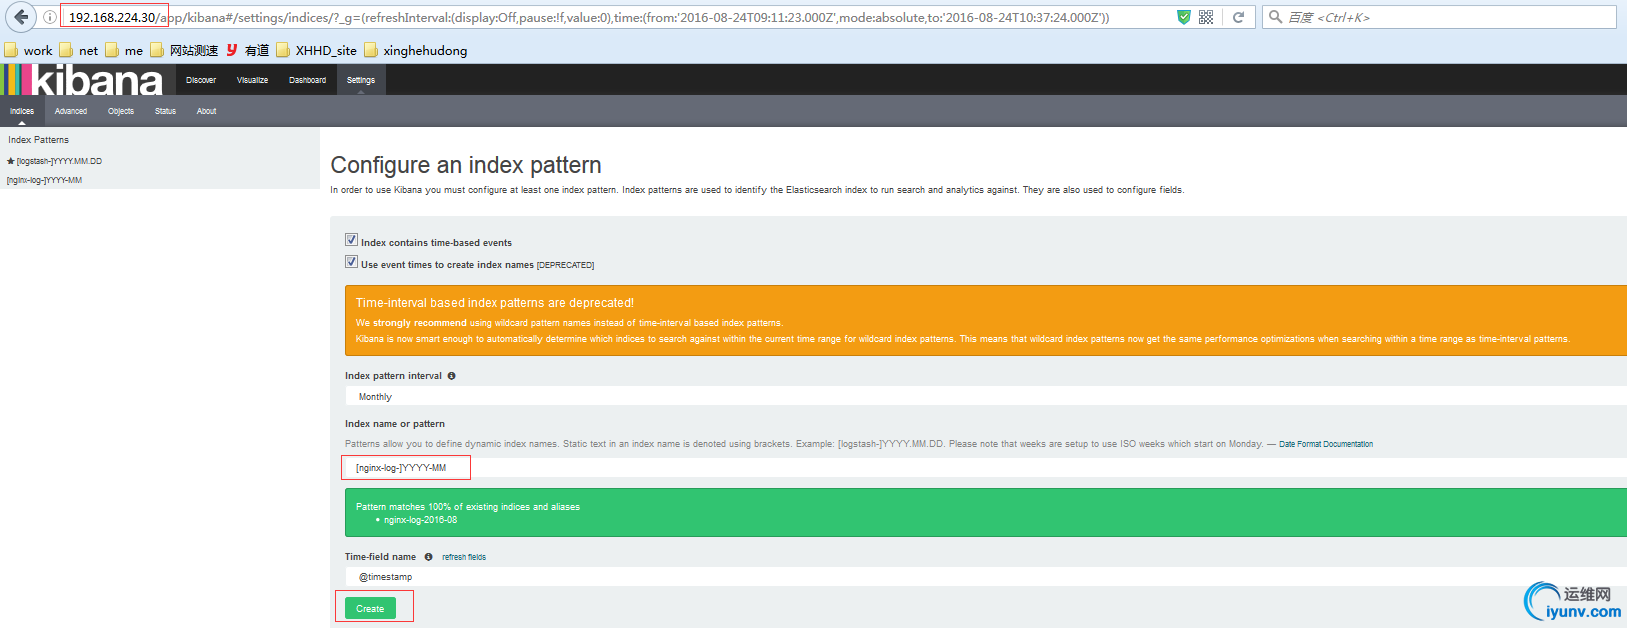Select the Objects settings sub-tab
This screenshot has height=628, width=1627.
coord(121,111)
